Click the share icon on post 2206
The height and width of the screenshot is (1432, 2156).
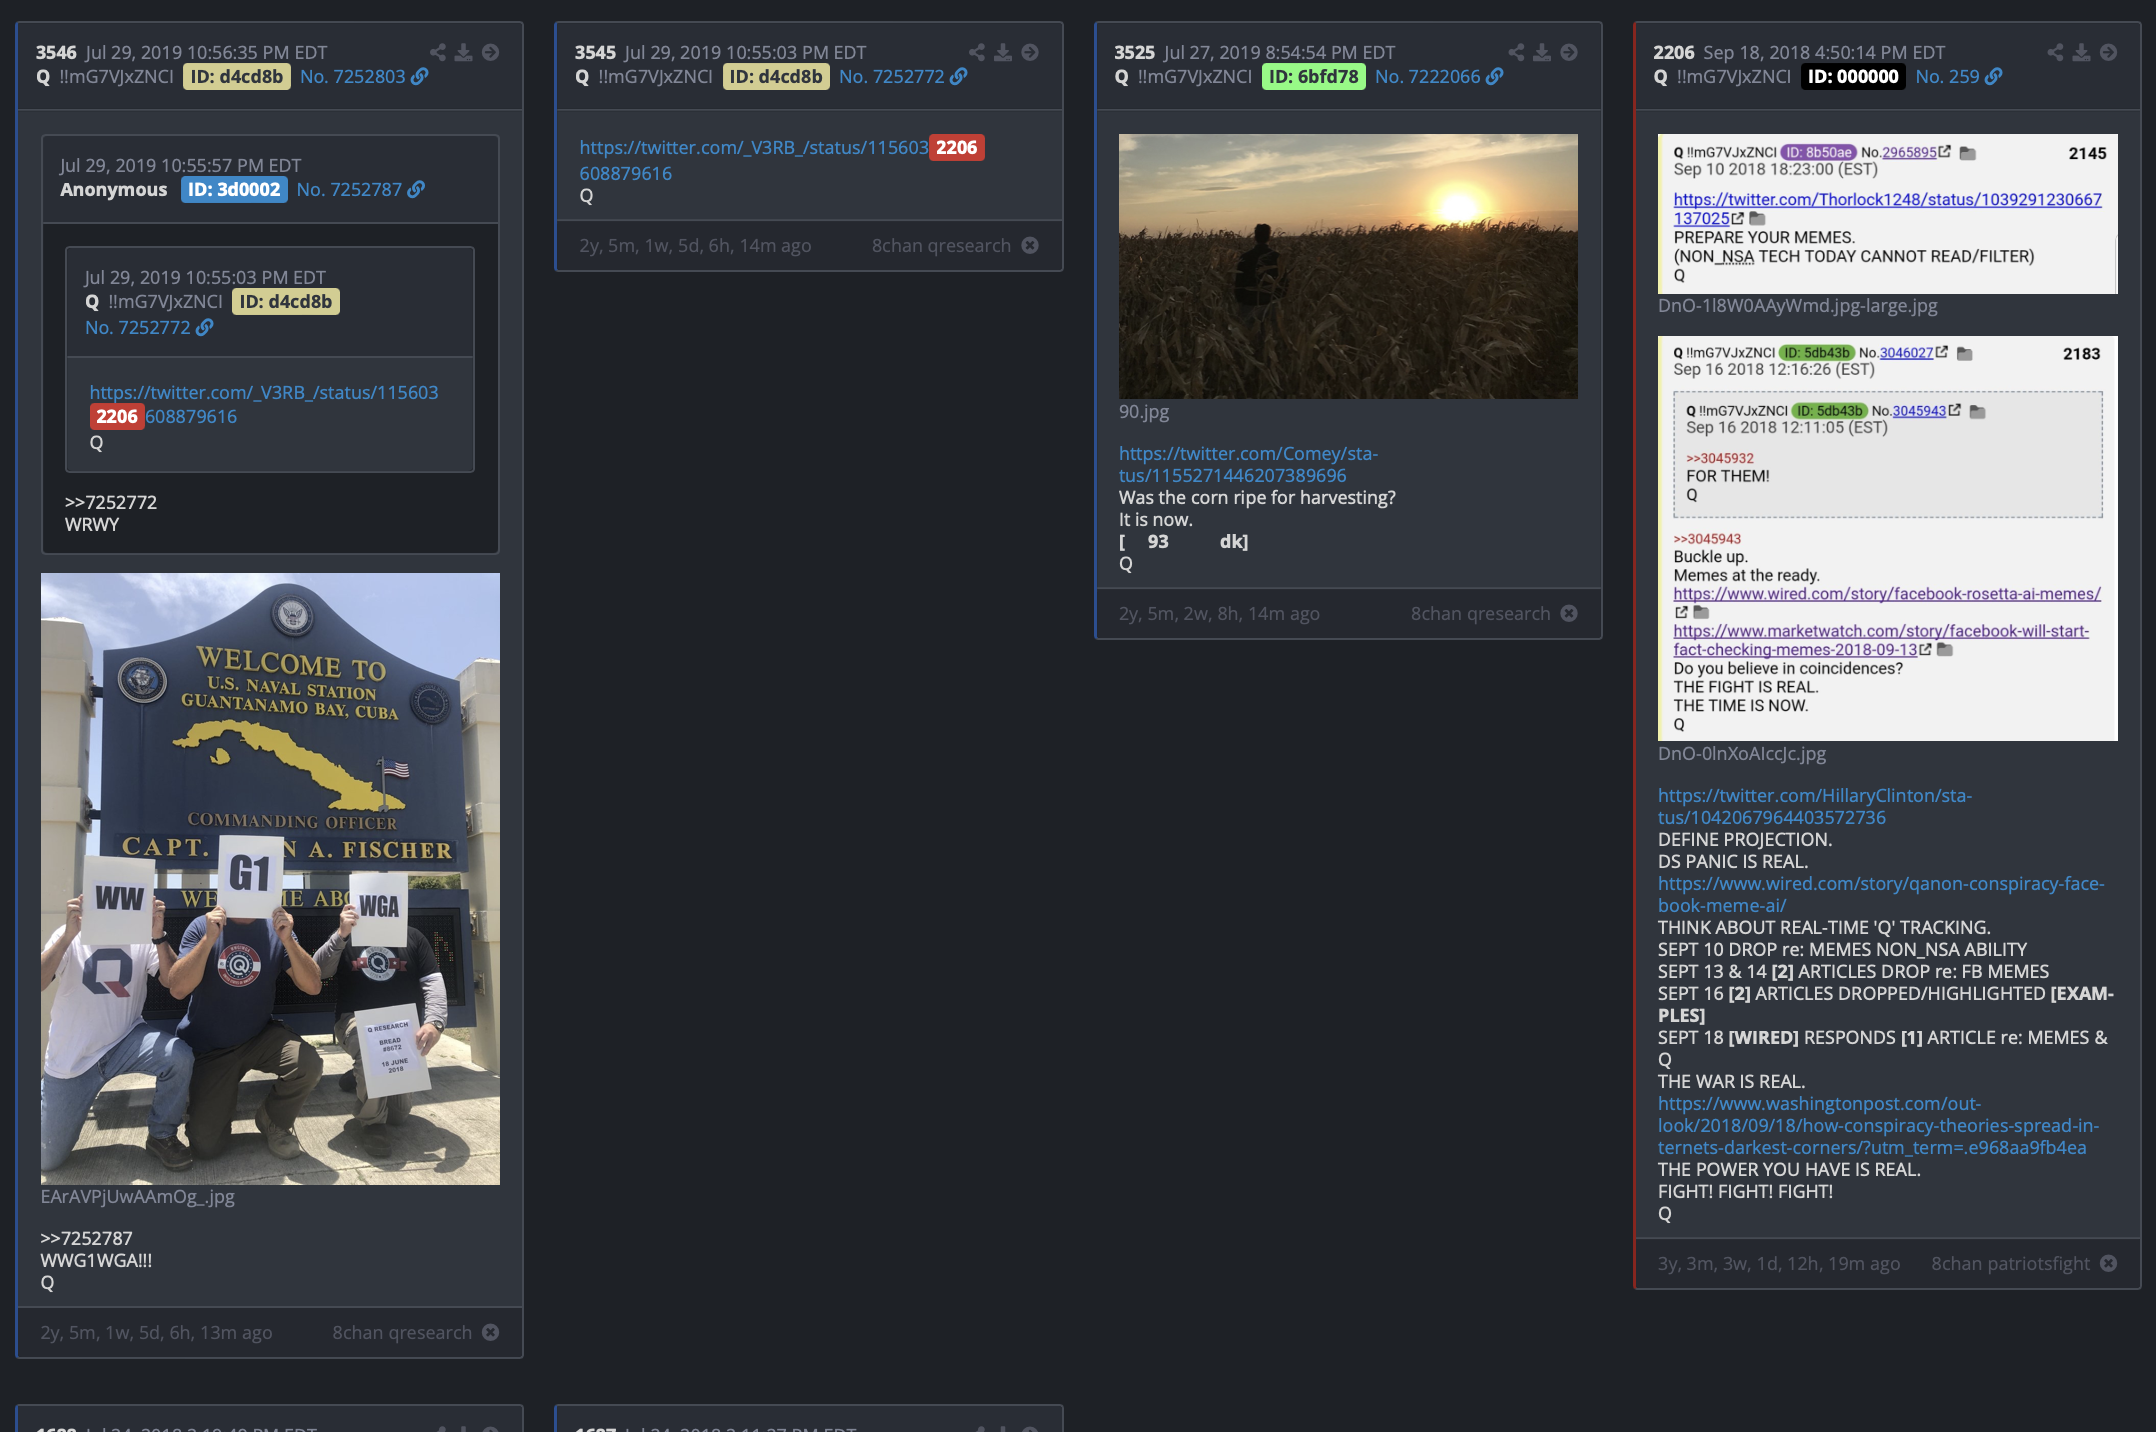pos(2055,52)
